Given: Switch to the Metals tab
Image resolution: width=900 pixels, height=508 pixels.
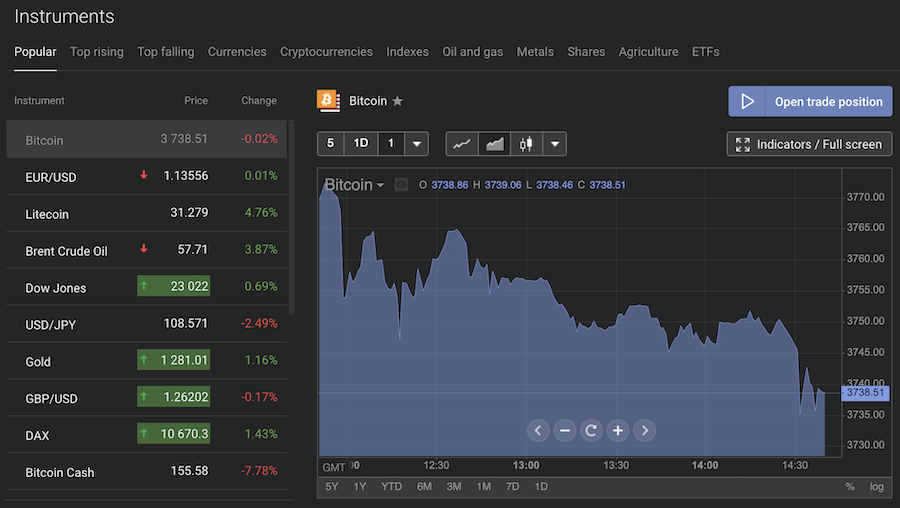Looking at the screenshot, I should (535, 52).
